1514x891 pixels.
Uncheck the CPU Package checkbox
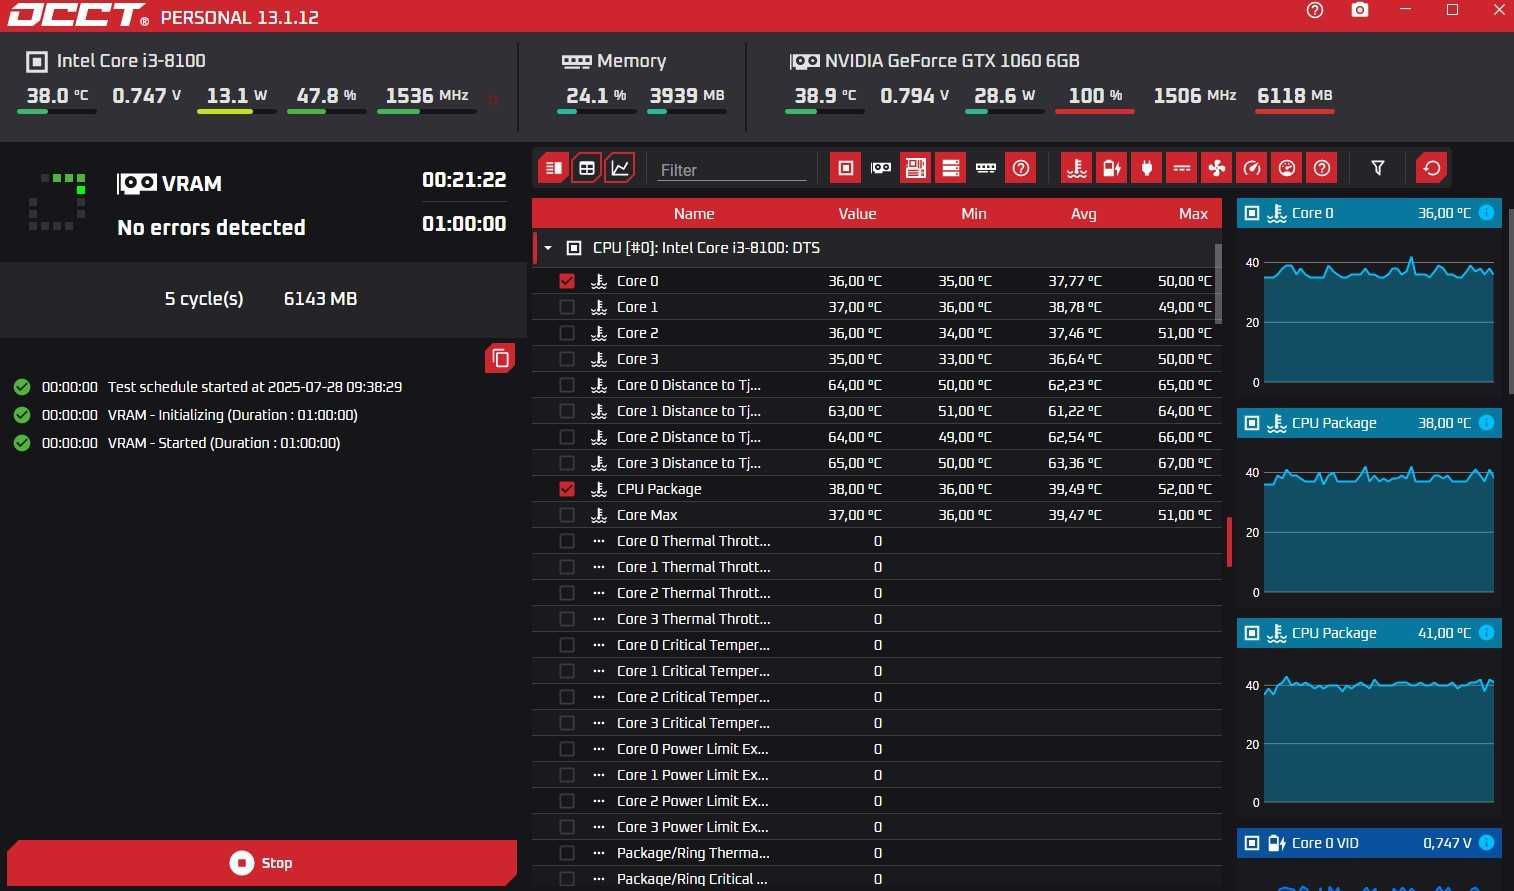click(x=567, y=489)
